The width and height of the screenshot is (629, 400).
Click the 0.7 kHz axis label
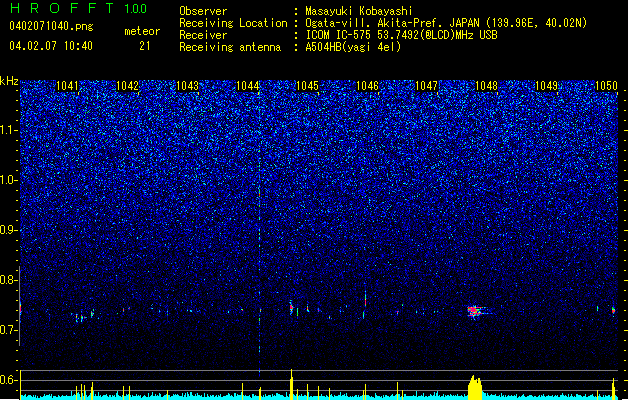tap(8, 330)
